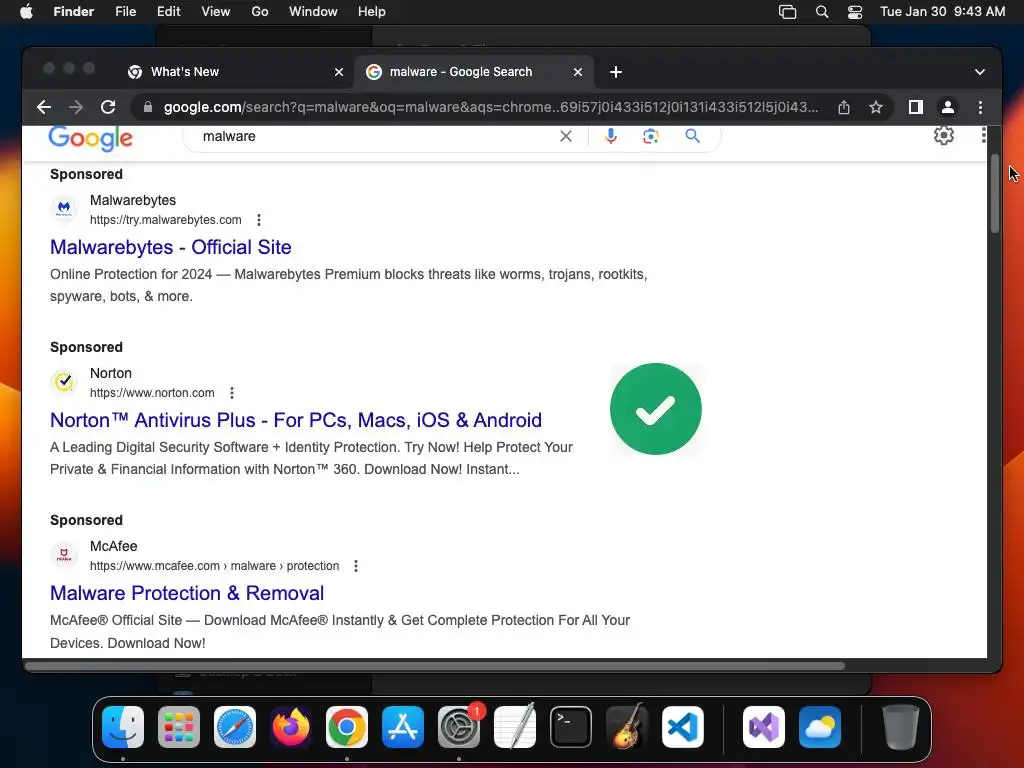
Task: Close the malware - Google Search tab
Action: [x=578, y=72]
